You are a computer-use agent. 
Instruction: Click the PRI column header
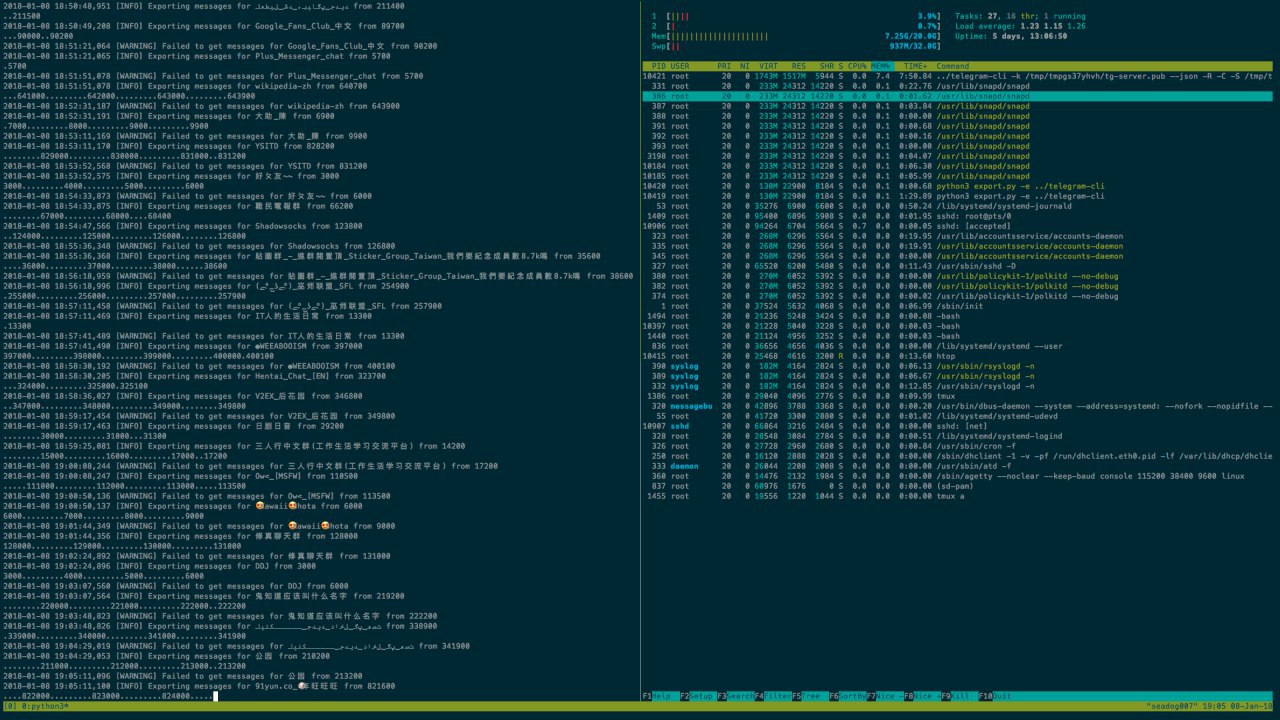pyautogui.click(x=723, y=66)
